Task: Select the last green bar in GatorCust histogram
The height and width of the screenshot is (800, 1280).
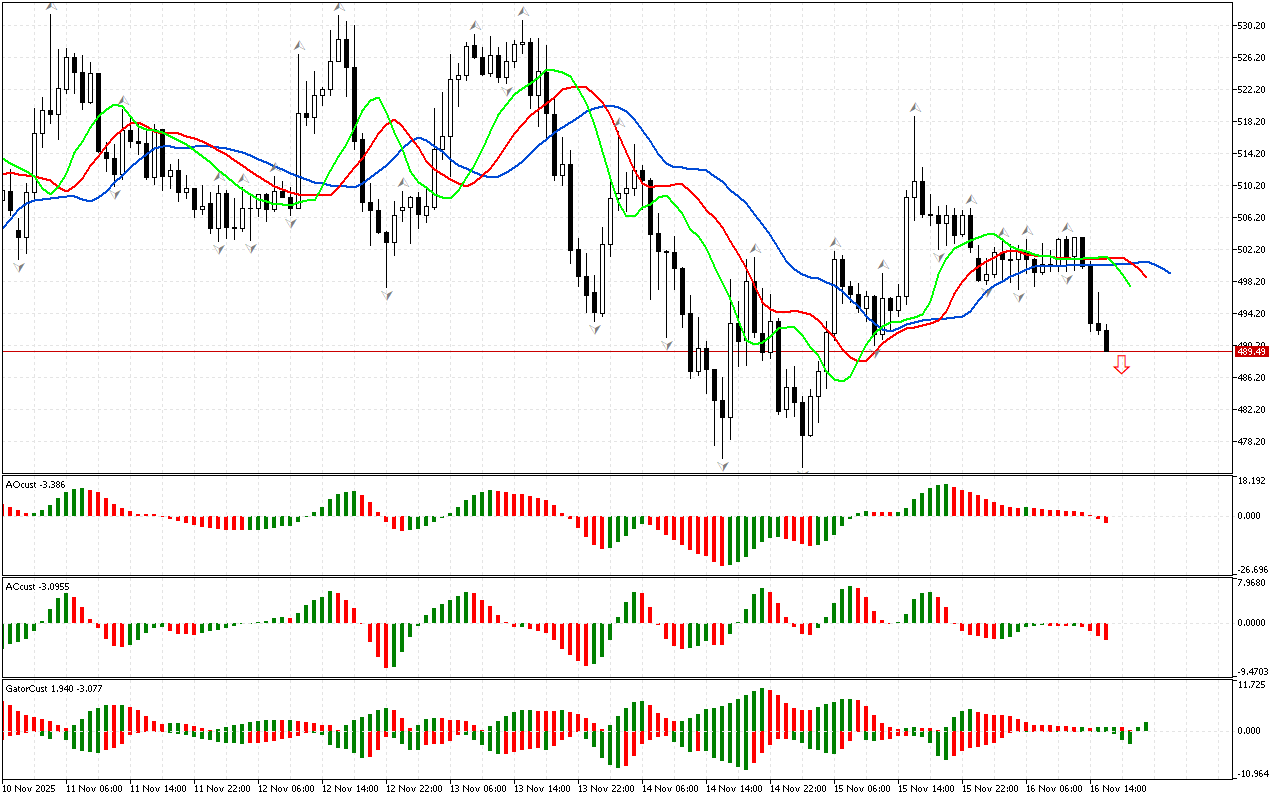Action: pyautogui.click(x=1146, y=726)
